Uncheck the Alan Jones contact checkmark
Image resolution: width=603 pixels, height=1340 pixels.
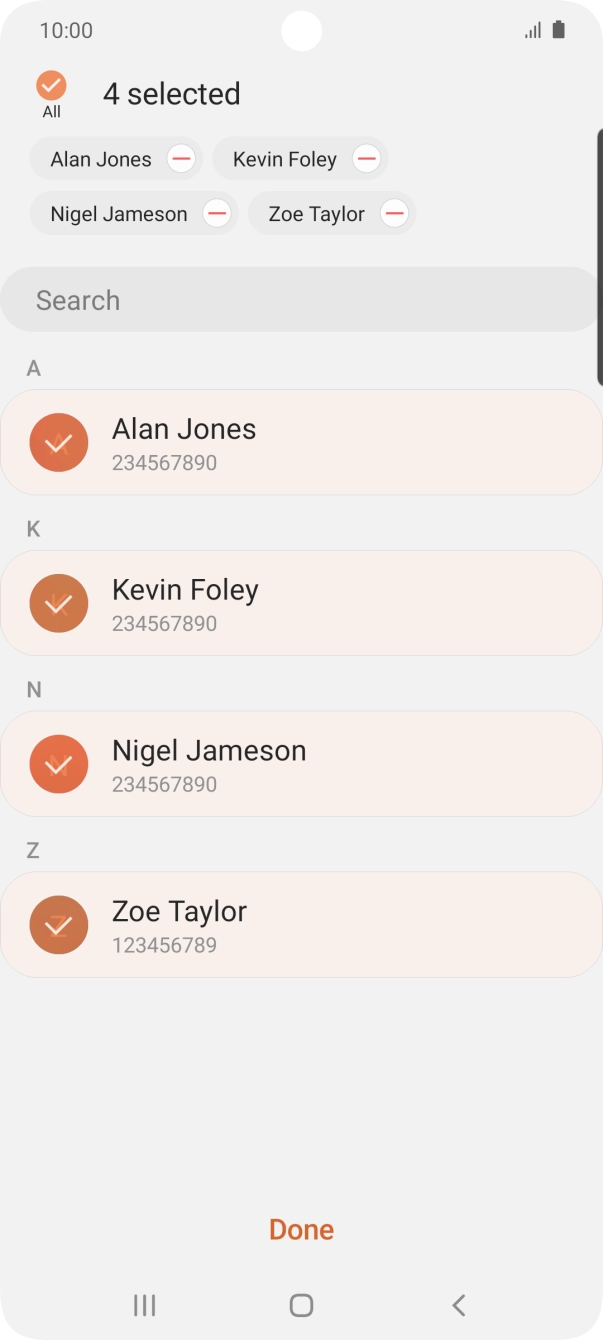coord(59,442)
